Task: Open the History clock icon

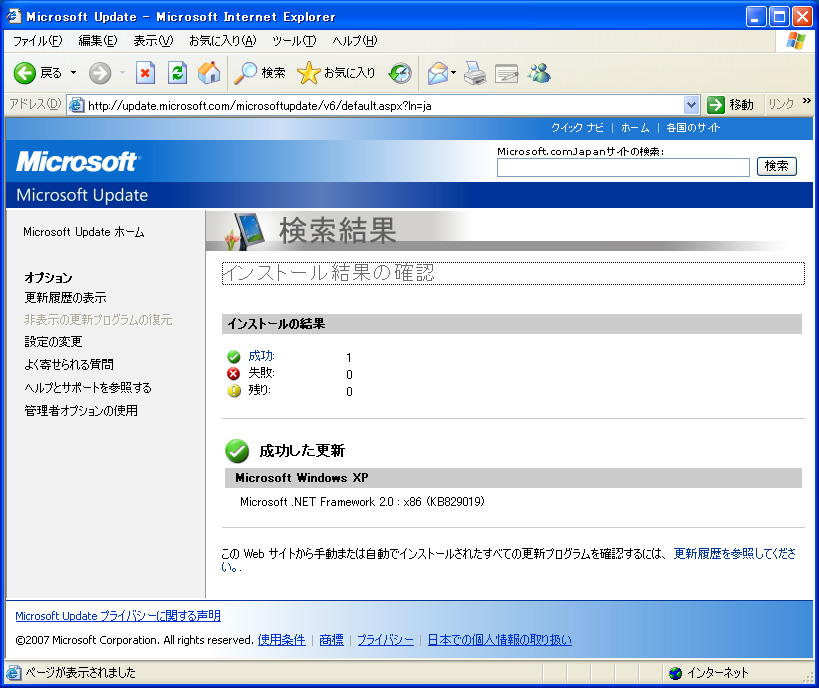Action: [400, 73]
